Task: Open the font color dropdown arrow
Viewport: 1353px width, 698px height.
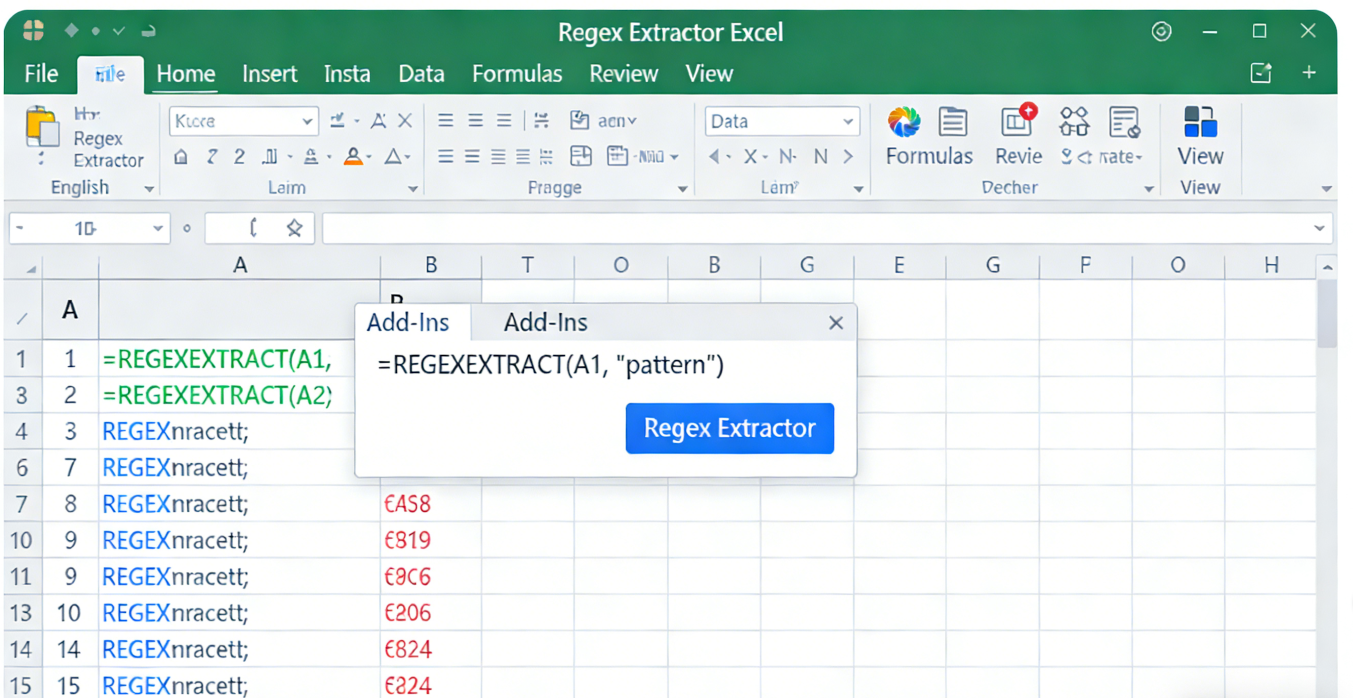Action: [x=369, y=157]
